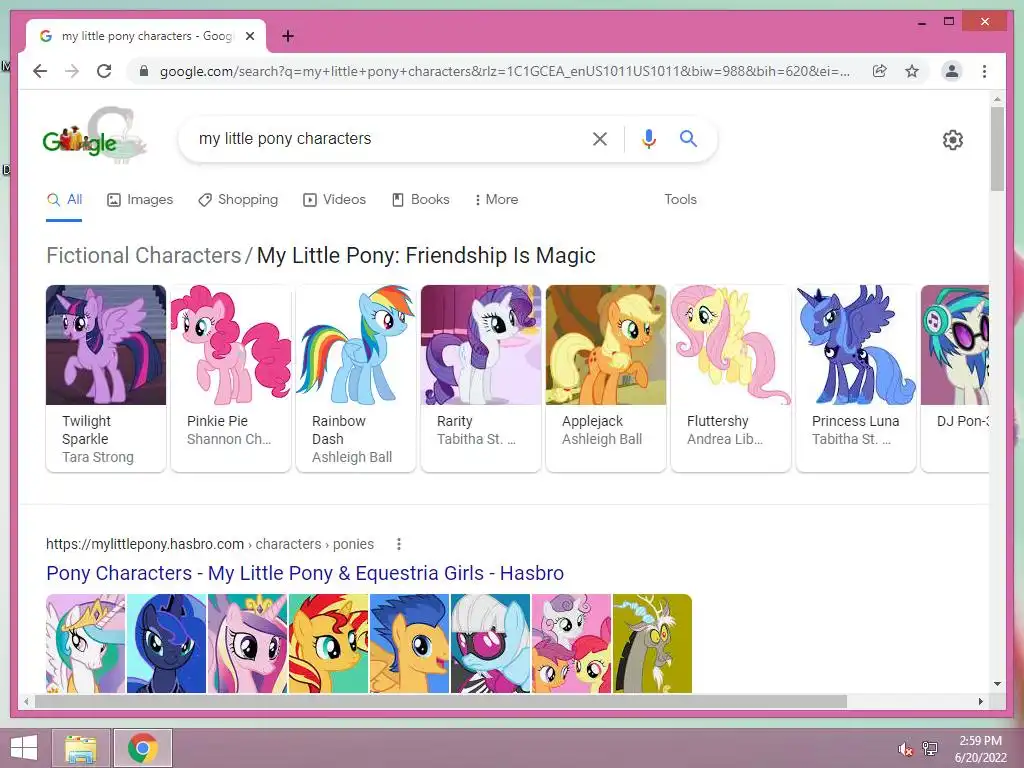Share this page from the address bar
This screenshot has width=1024, height=768.
click(x=880, y=71)
